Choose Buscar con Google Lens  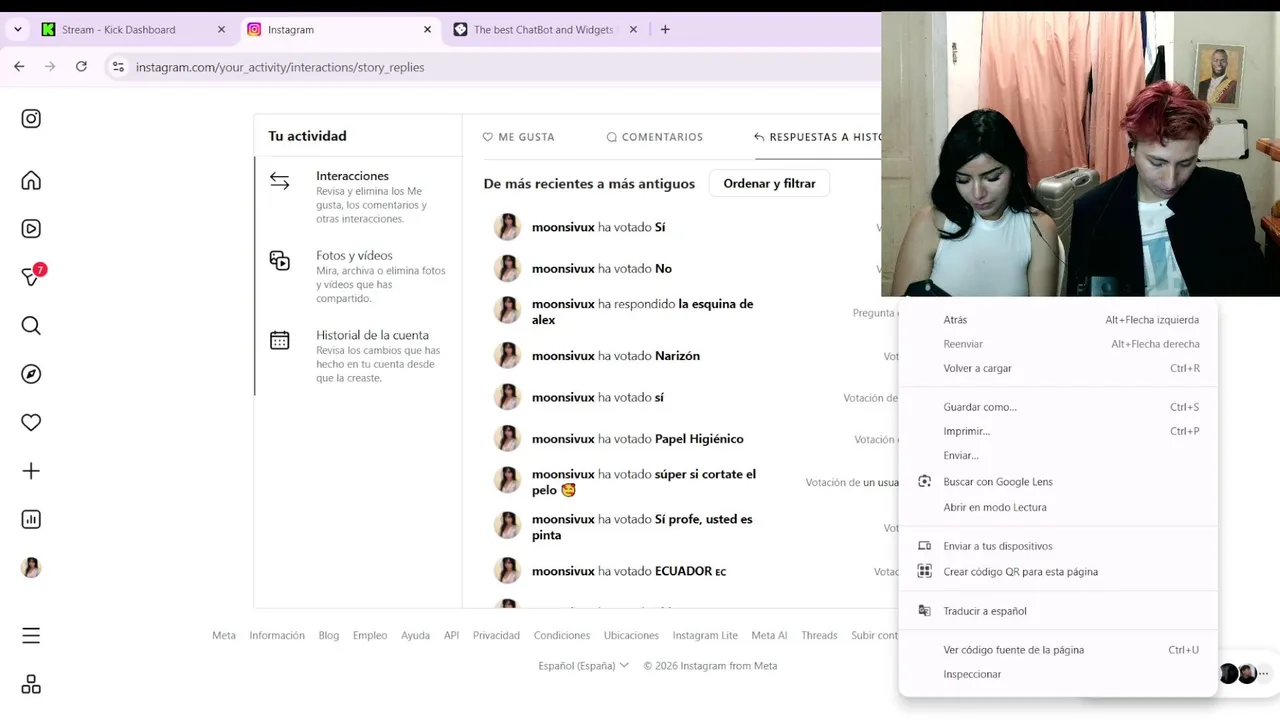point(1058,482)
